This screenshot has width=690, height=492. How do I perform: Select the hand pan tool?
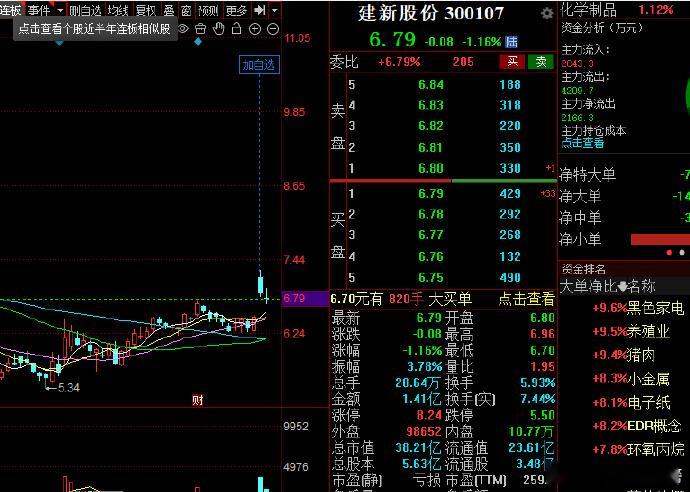click(219, 29)
